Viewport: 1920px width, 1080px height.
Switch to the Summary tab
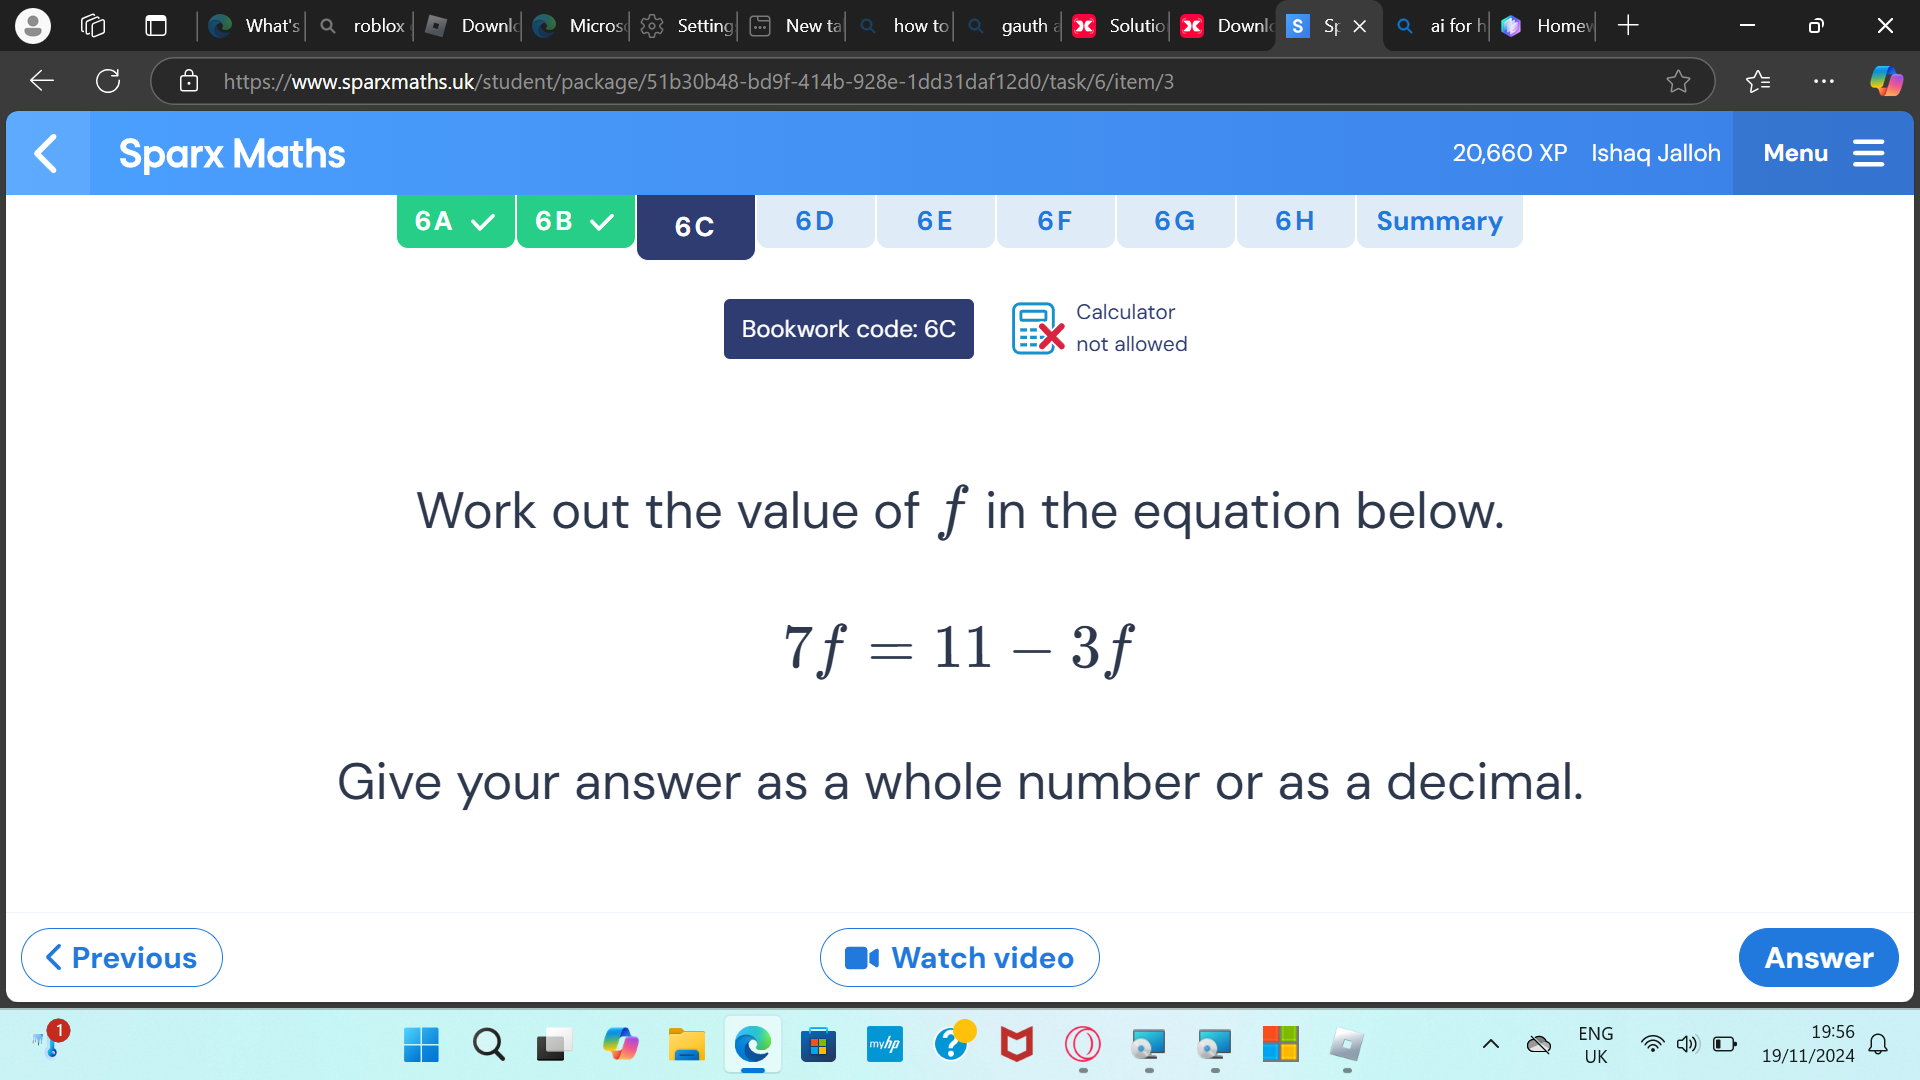[1439, 220]
